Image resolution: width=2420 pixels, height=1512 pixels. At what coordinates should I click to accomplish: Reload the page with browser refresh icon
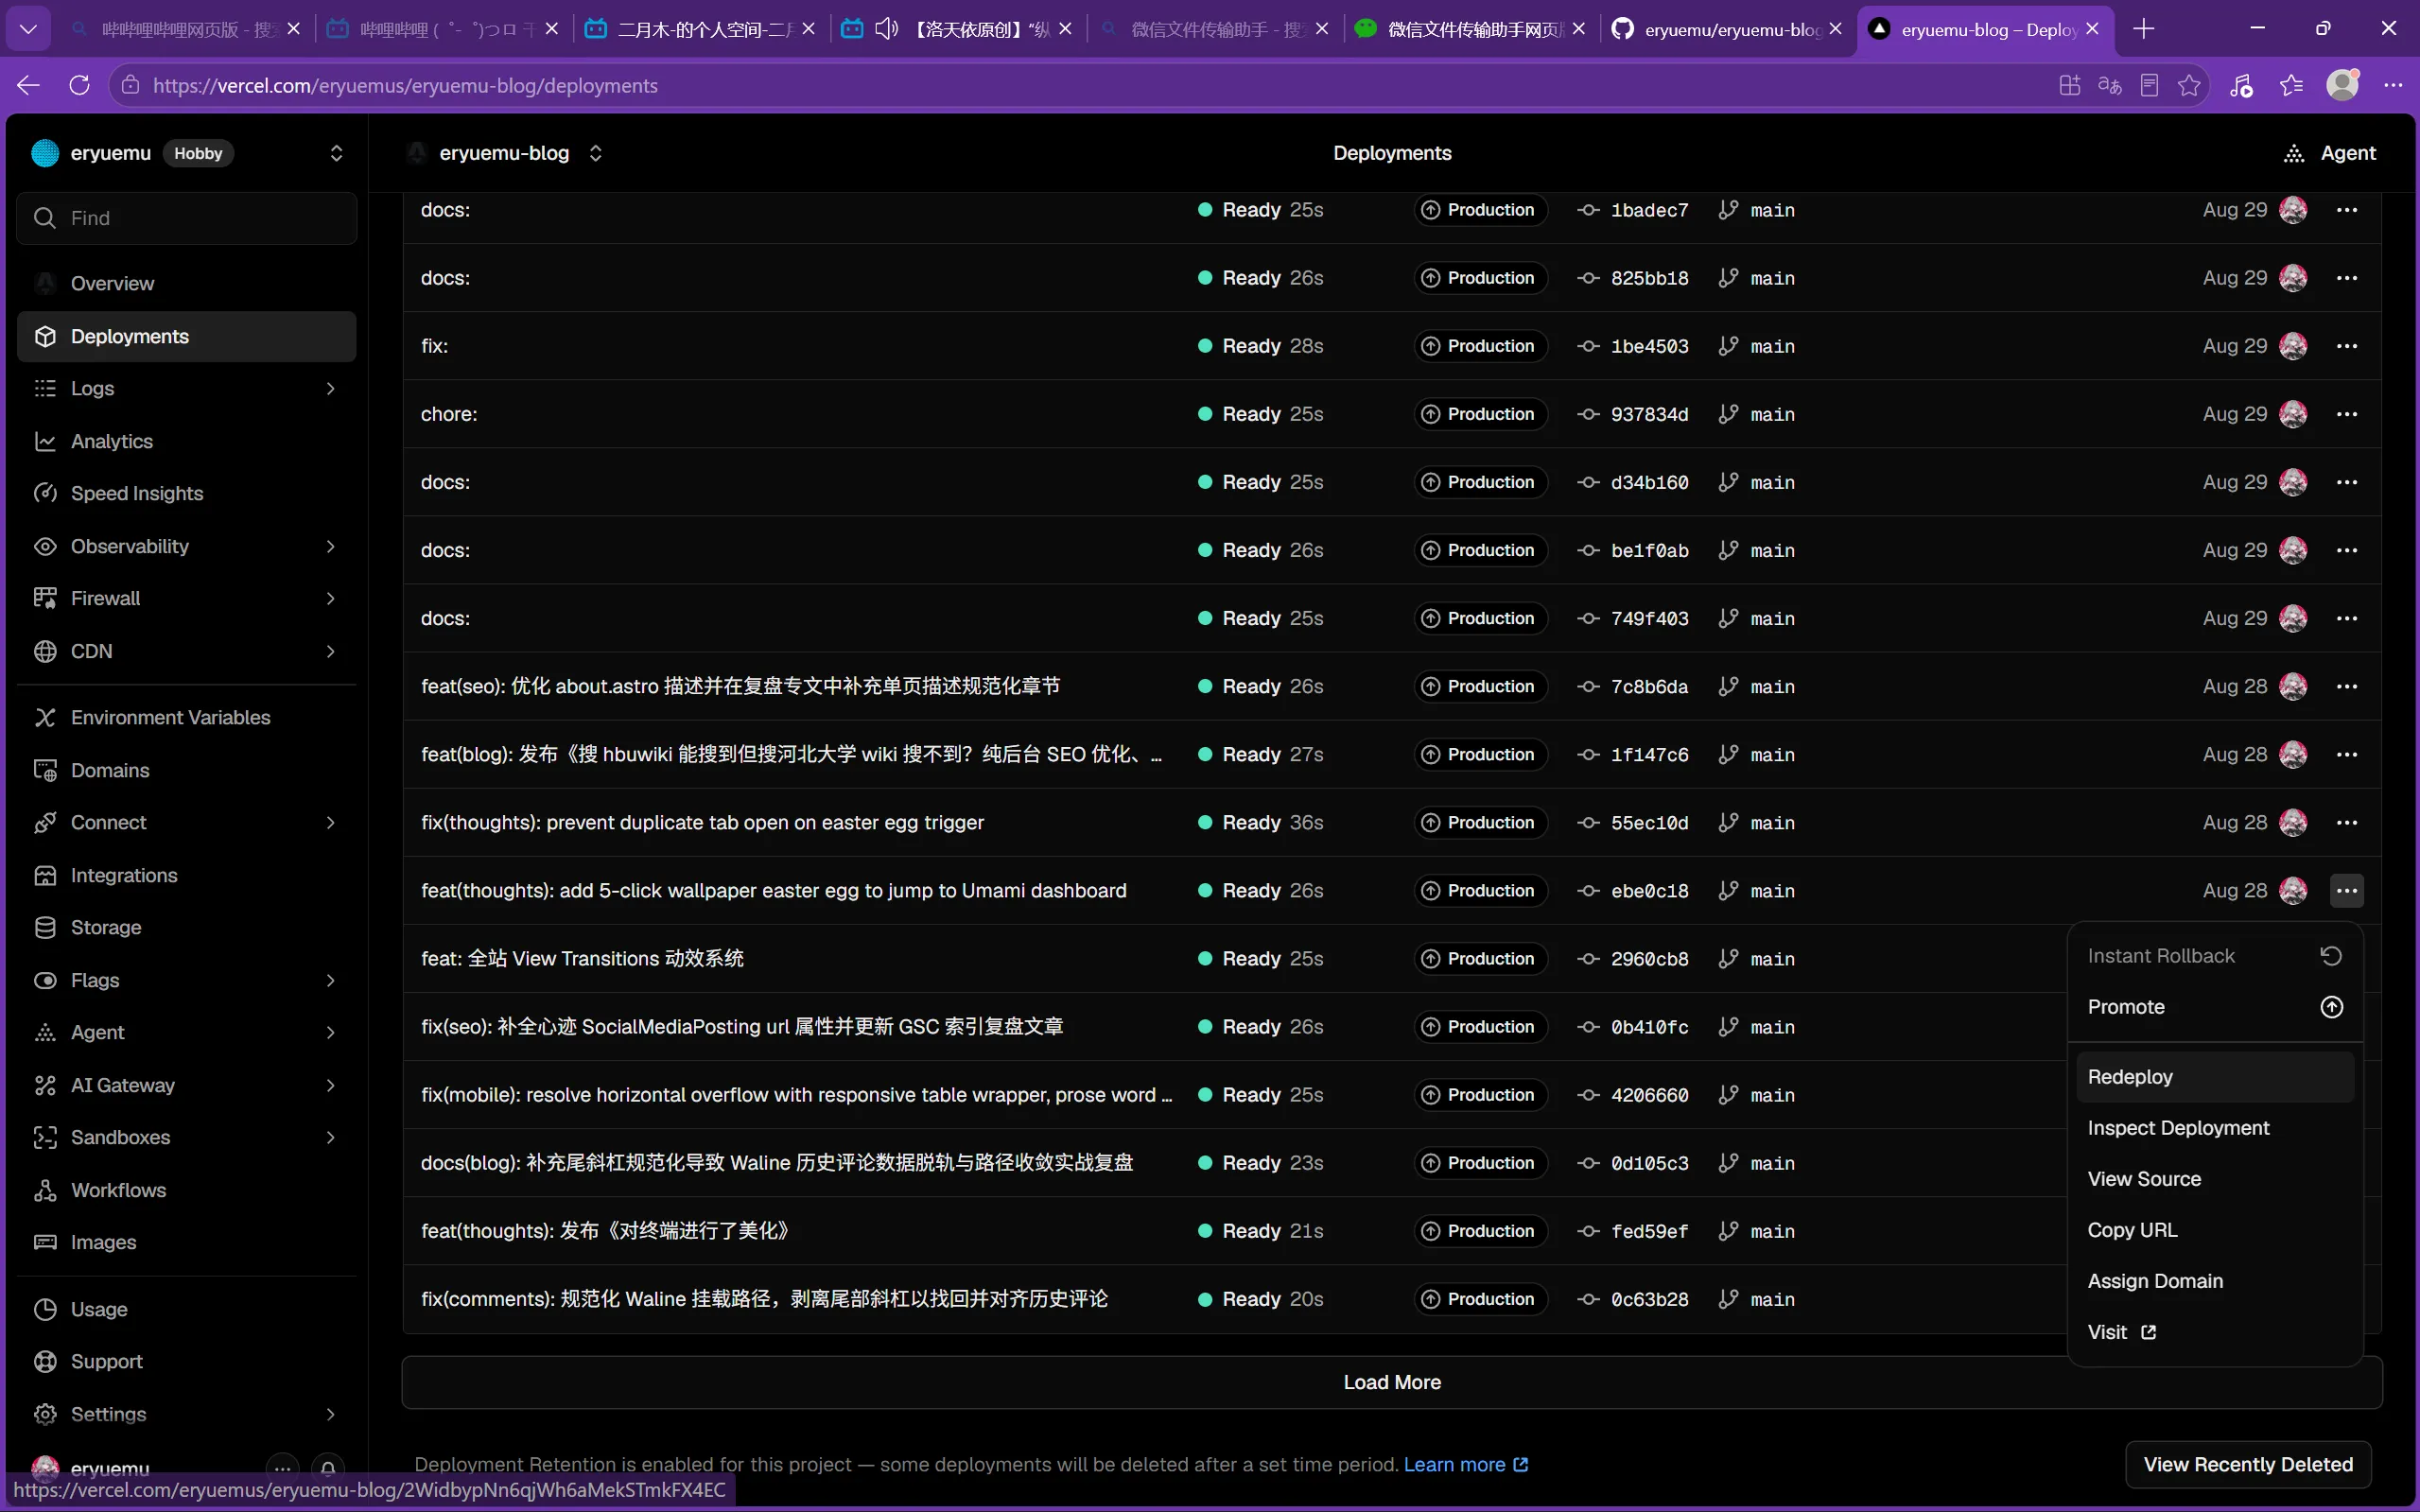click(x=80, y=85)
